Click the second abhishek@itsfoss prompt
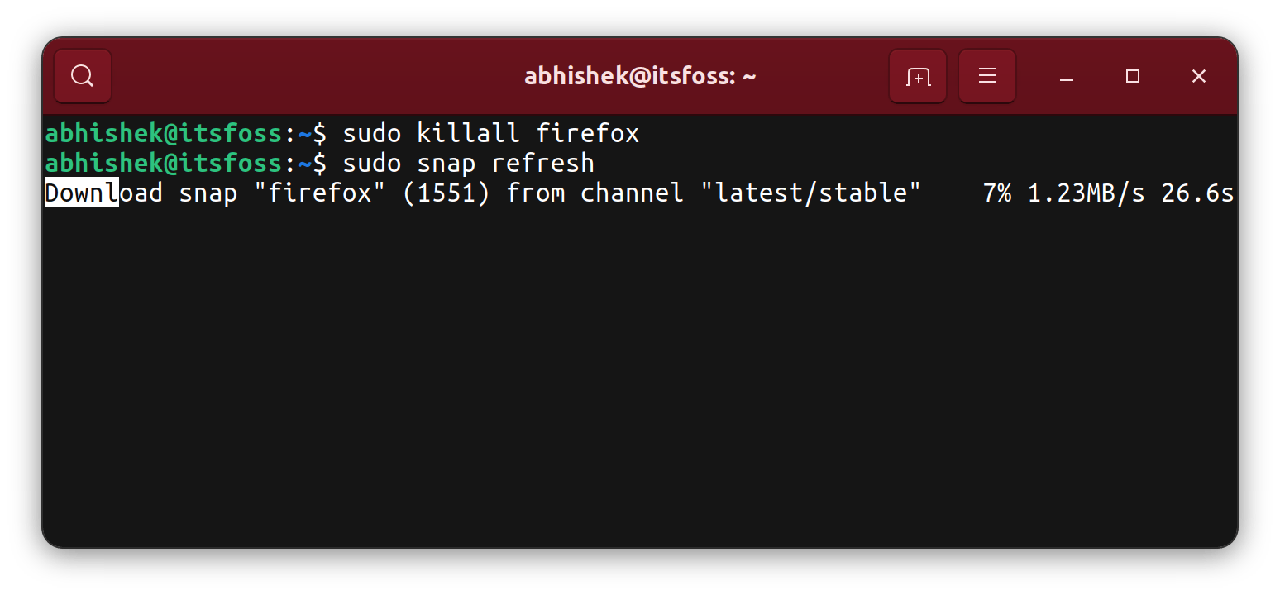Image resolution: width=1280 pixels, height=595 pixels. coord(163,163)
